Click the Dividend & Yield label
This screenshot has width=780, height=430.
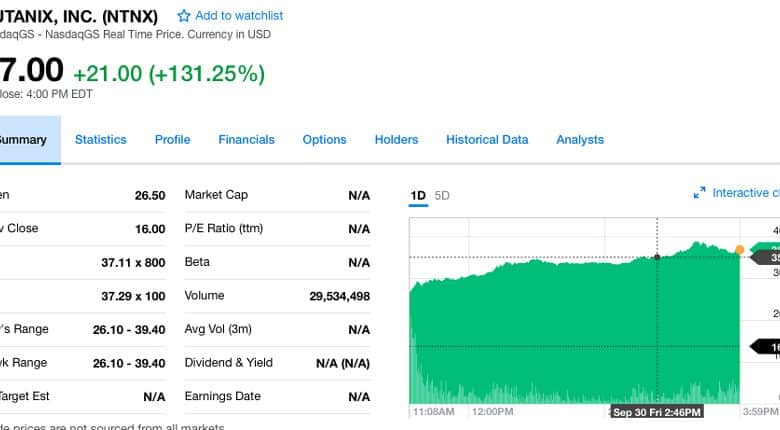click(228, 362)
